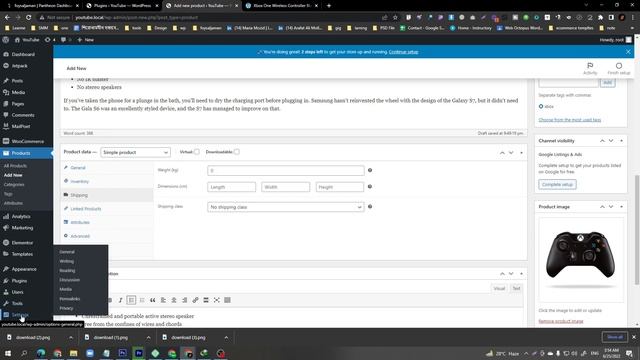Dismiss the store setup banner

point(628,52)
